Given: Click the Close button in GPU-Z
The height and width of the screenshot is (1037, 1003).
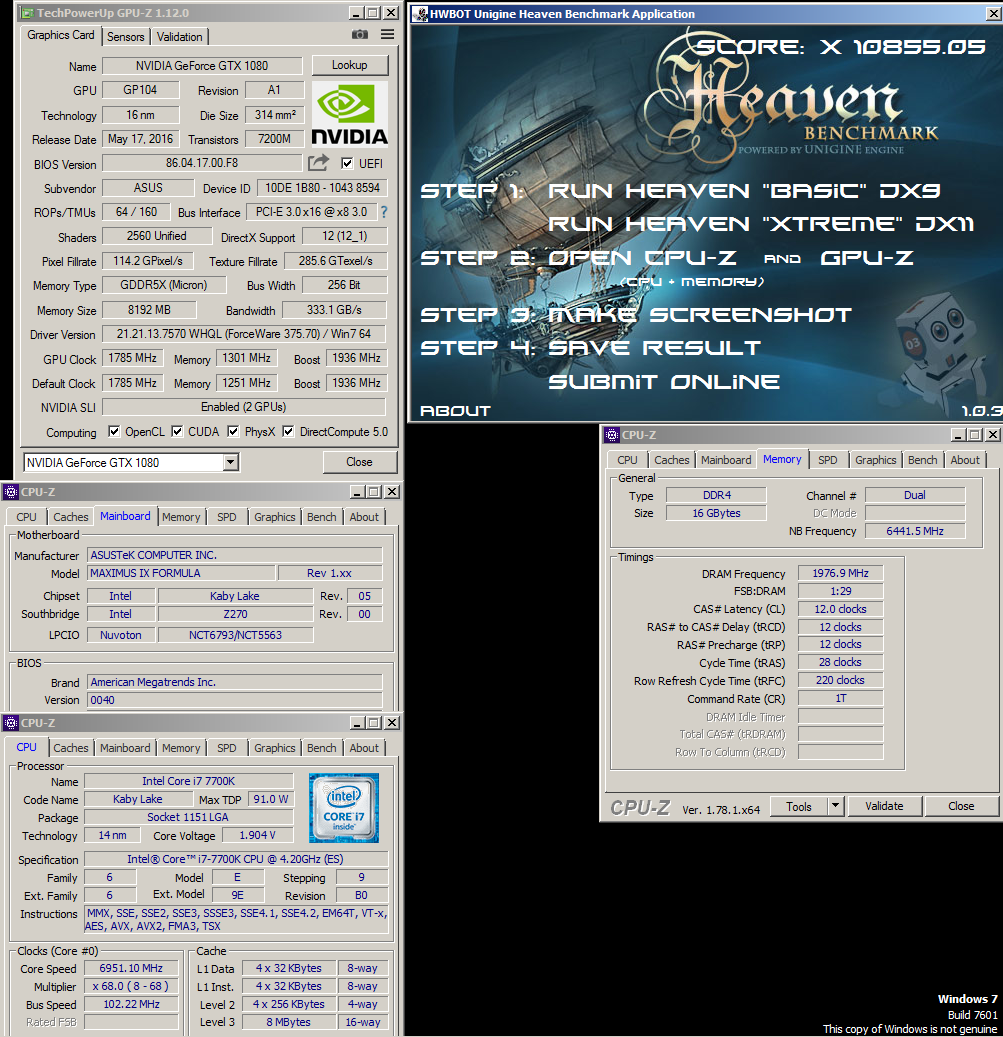Looking at the screenshot, I should pos(360,462).
